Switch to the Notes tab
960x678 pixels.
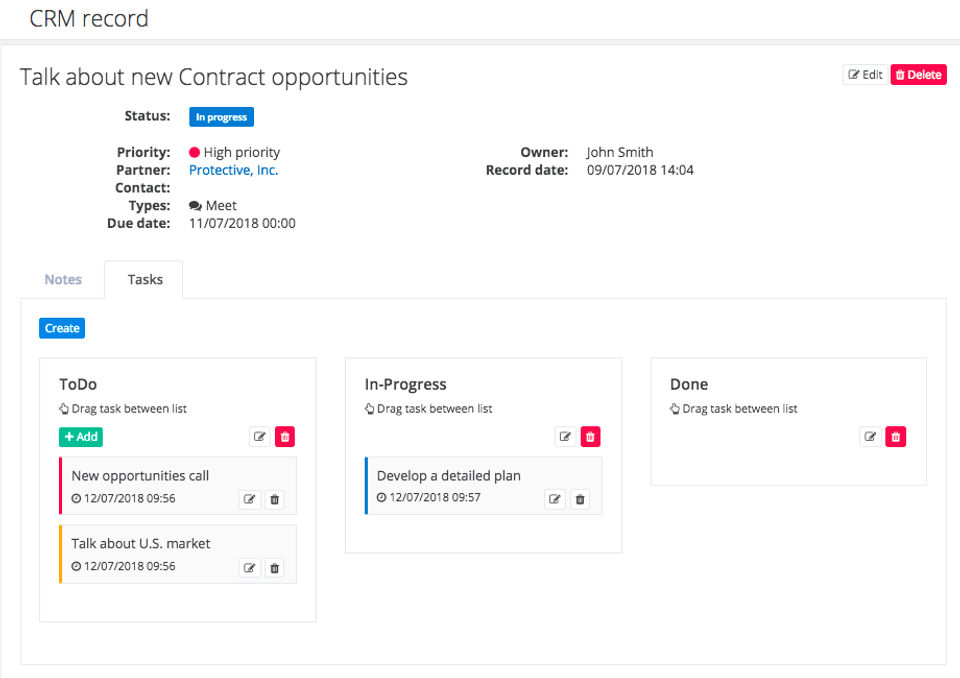pyautogui.click(x=63, y=280)
